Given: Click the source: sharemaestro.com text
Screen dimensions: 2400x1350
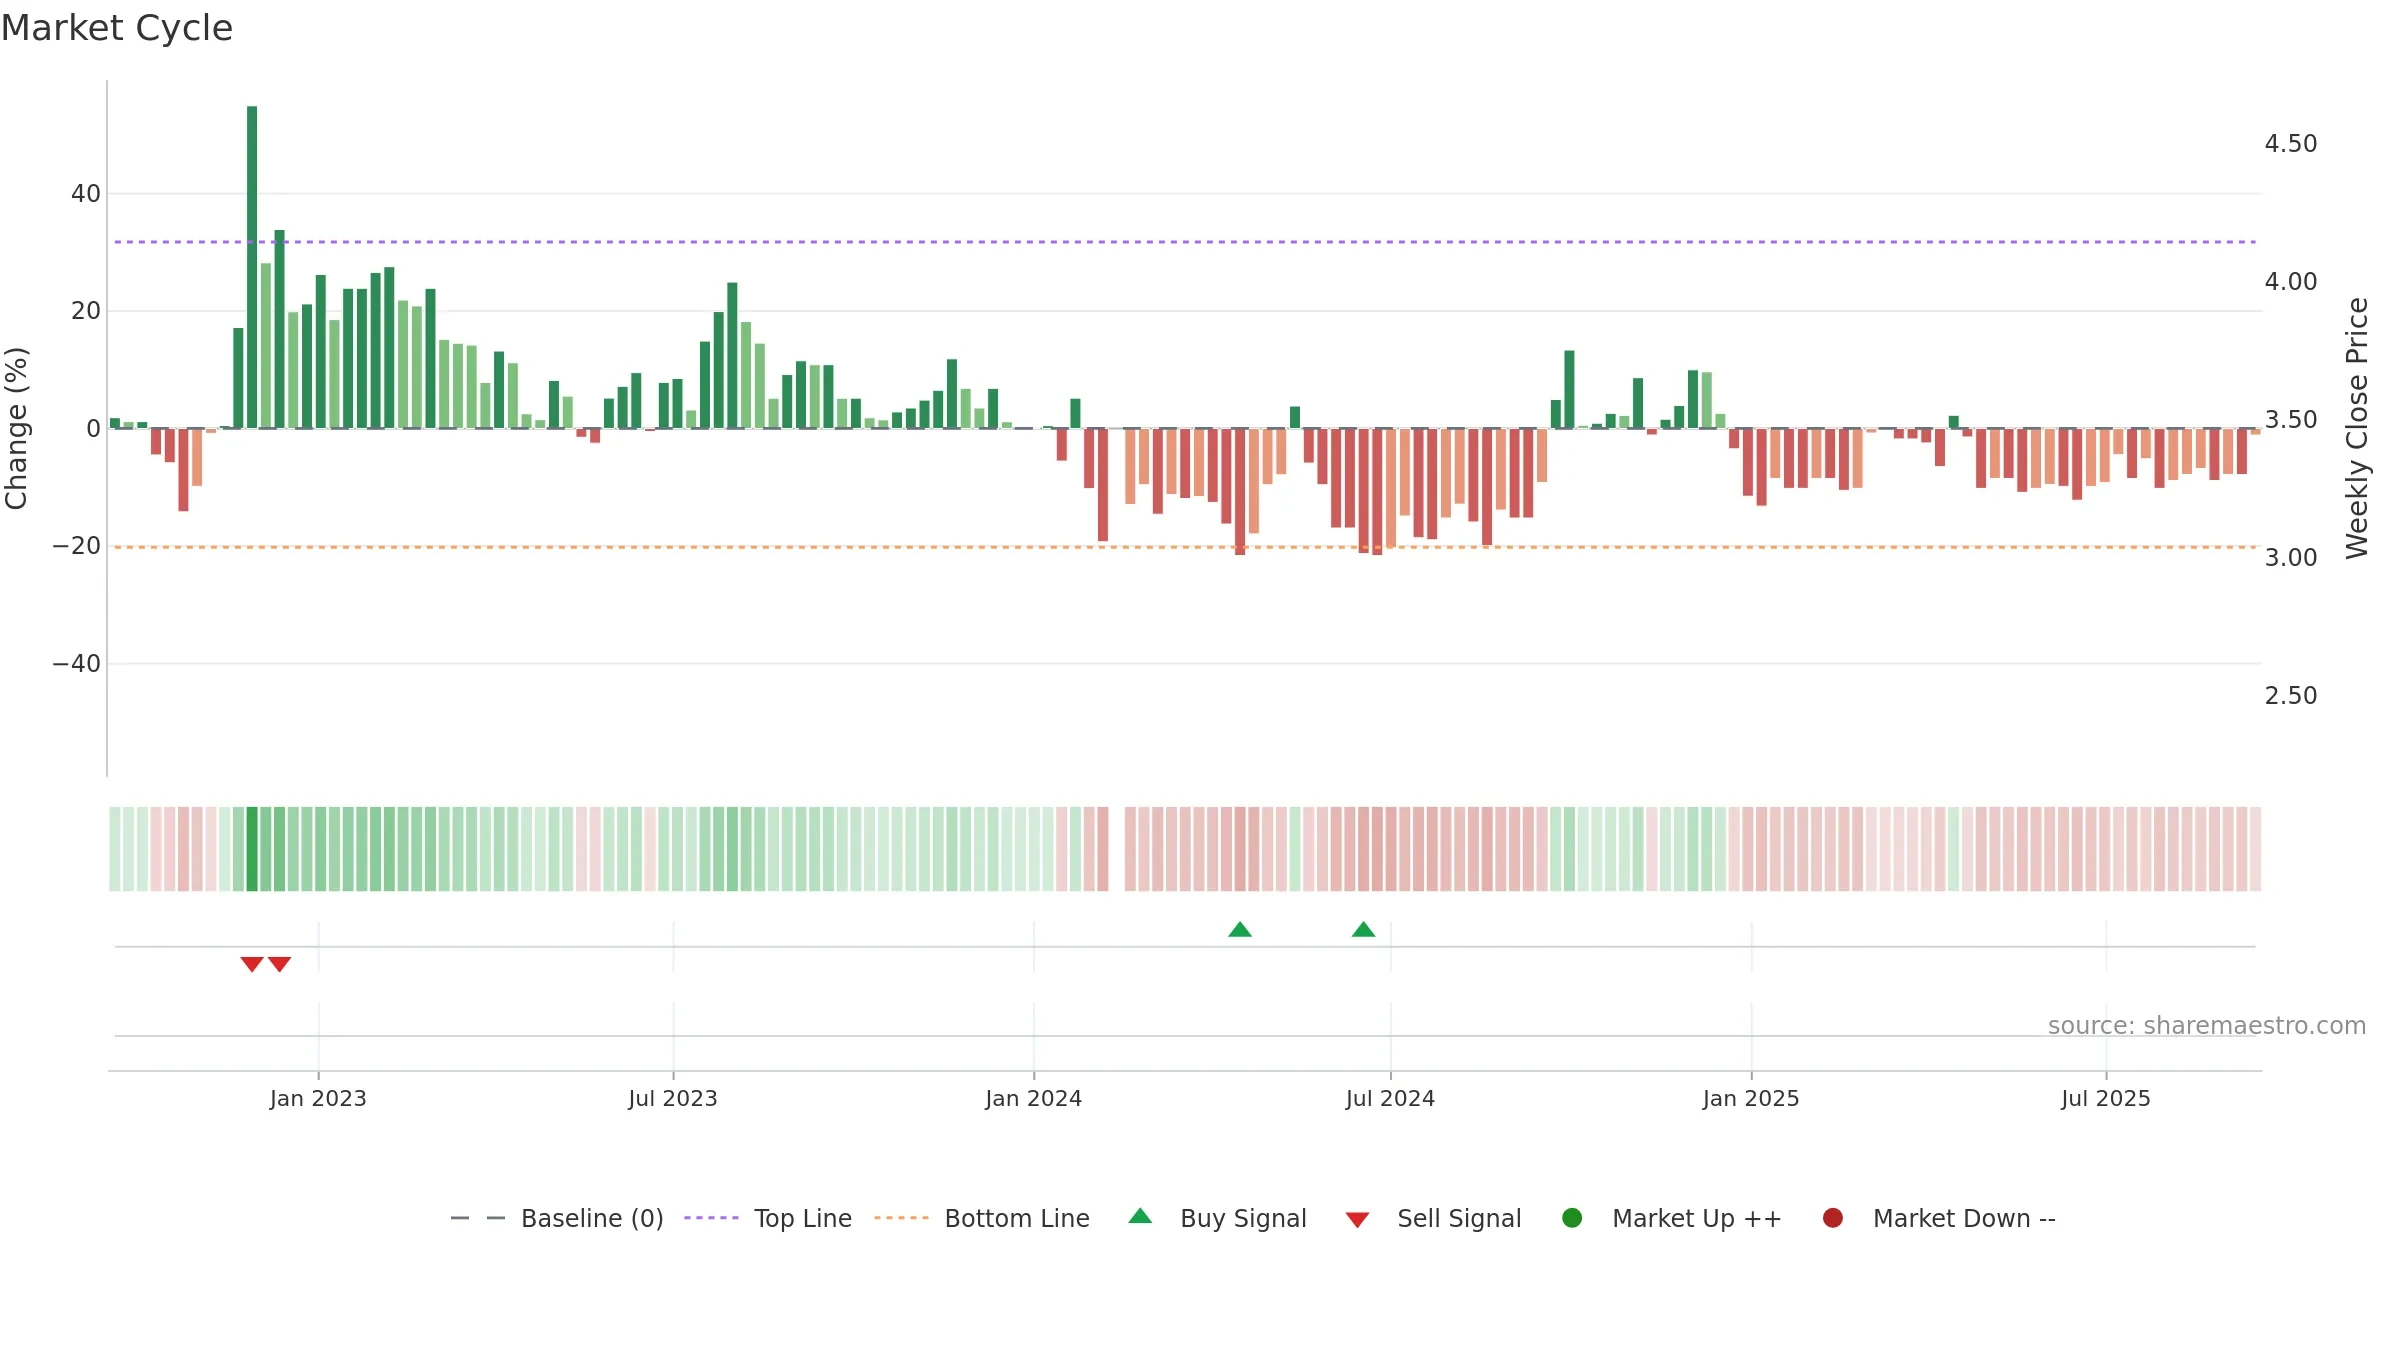Looking at the screenshot, I should (2207, 1025).
